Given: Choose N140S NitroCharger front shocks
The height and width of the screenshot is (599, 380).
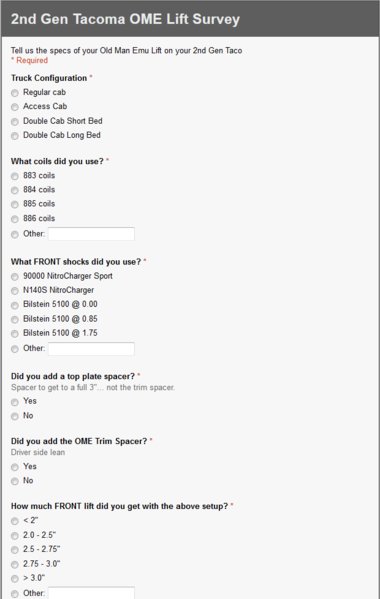Looking at the screenshot, I should (x=15, y=291).
